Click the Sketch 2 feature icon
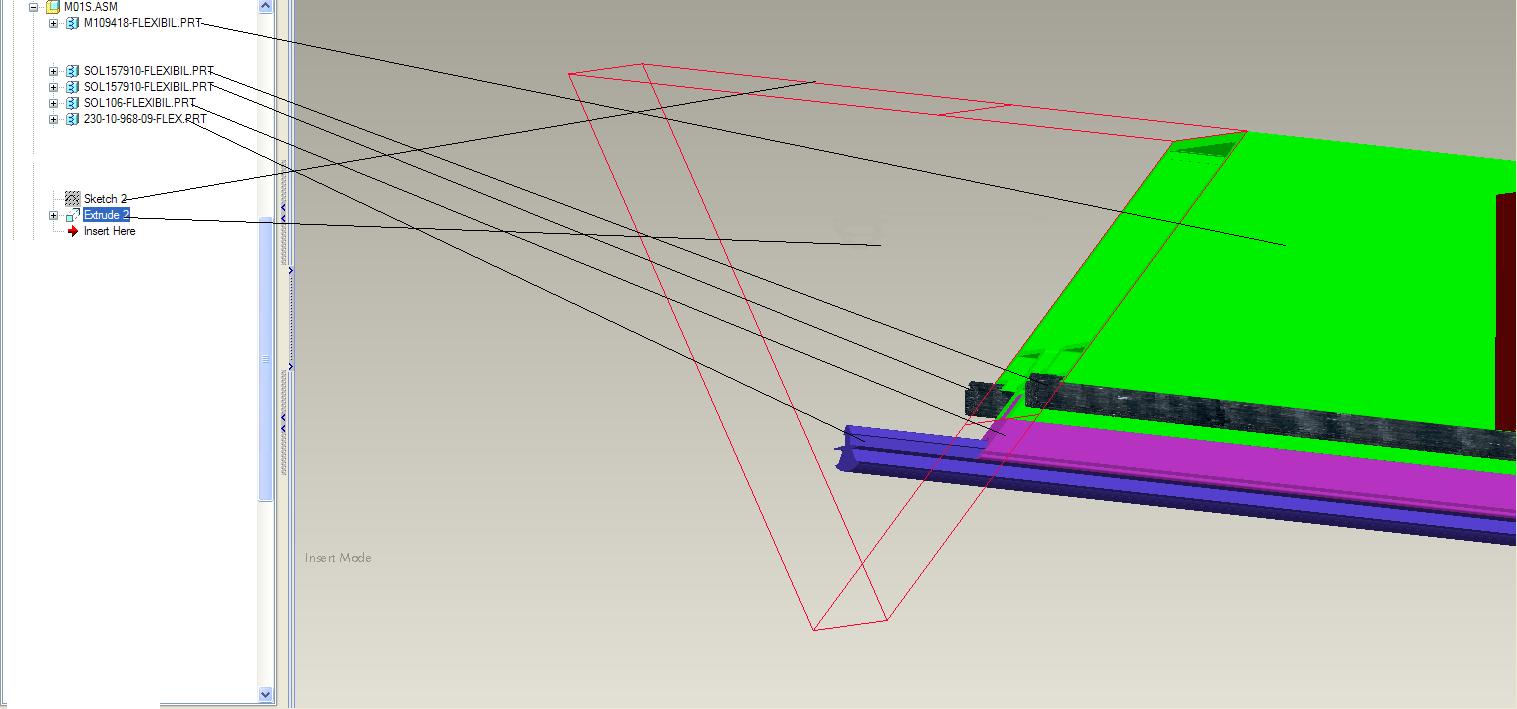 pos(72,199)
